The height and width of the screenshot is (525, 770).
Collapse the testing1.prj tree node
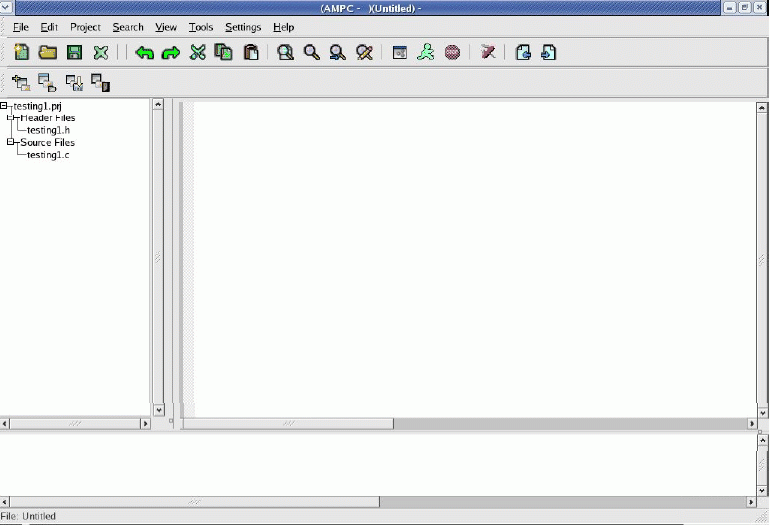tap(3, 106)
